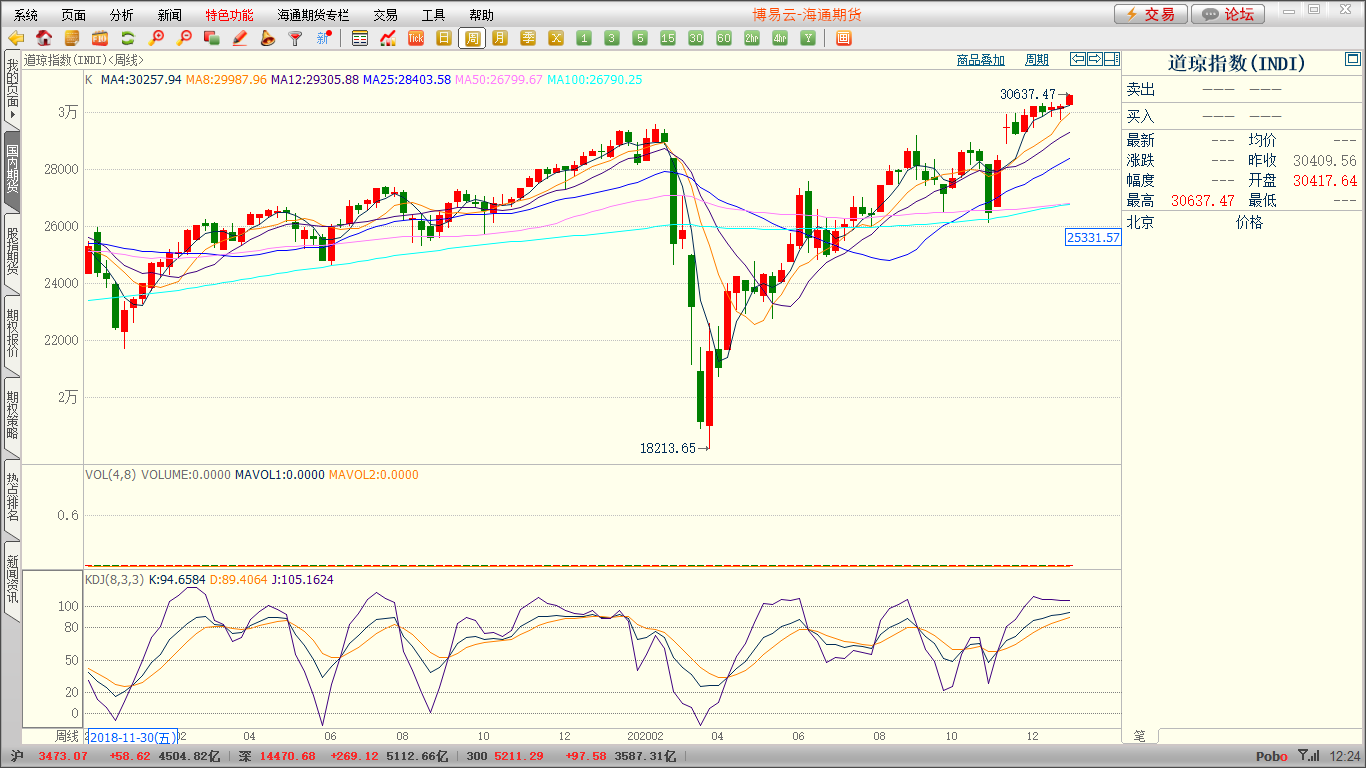
Task: Open the 海通期货专栏 menu
Action: [313, 15]
